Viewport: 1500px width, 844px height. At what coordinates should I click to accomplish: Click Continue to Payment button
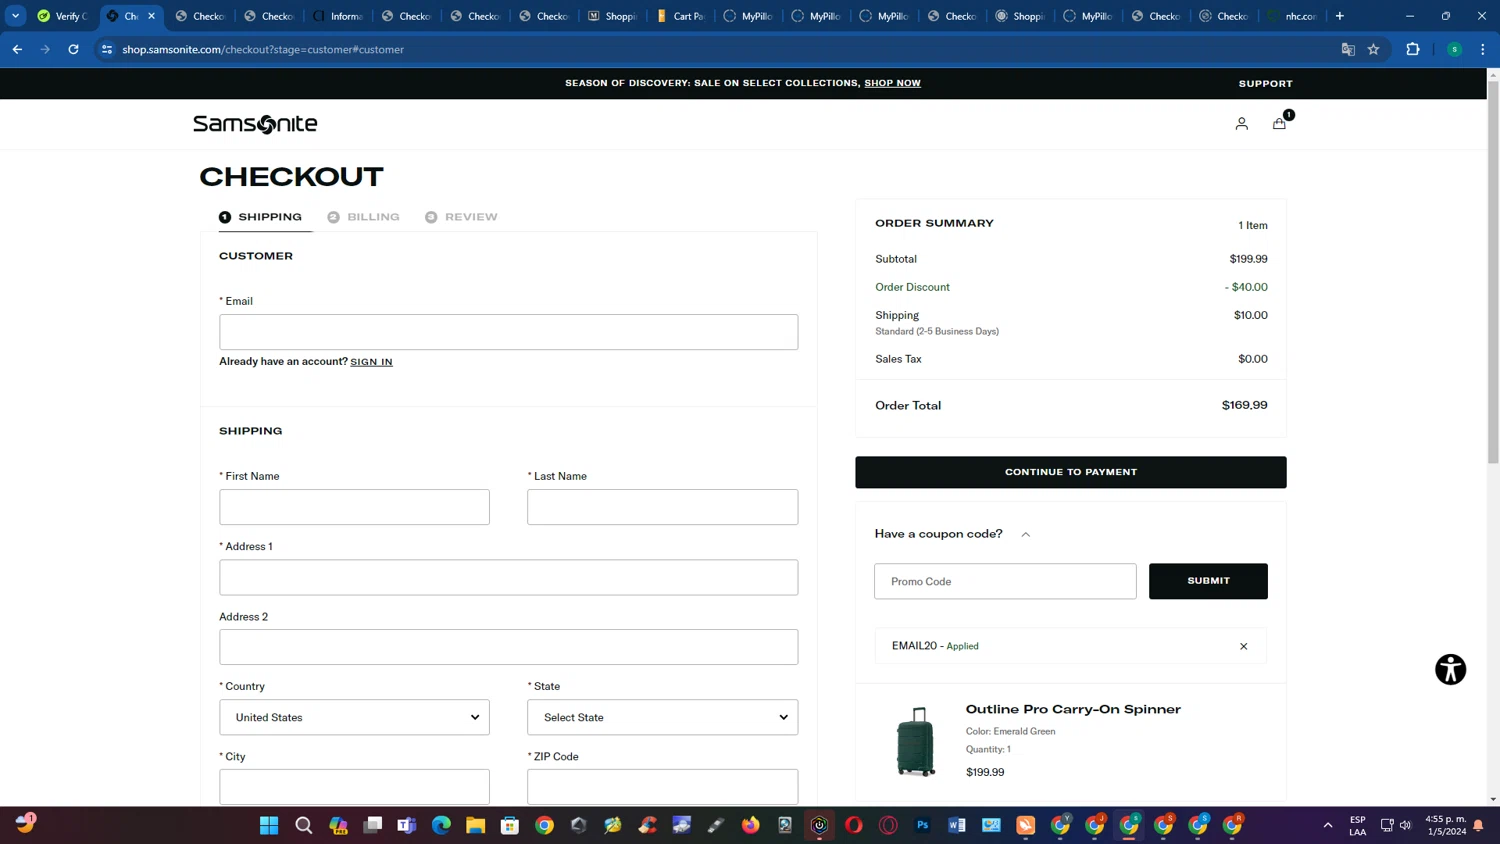point(1070,472)
